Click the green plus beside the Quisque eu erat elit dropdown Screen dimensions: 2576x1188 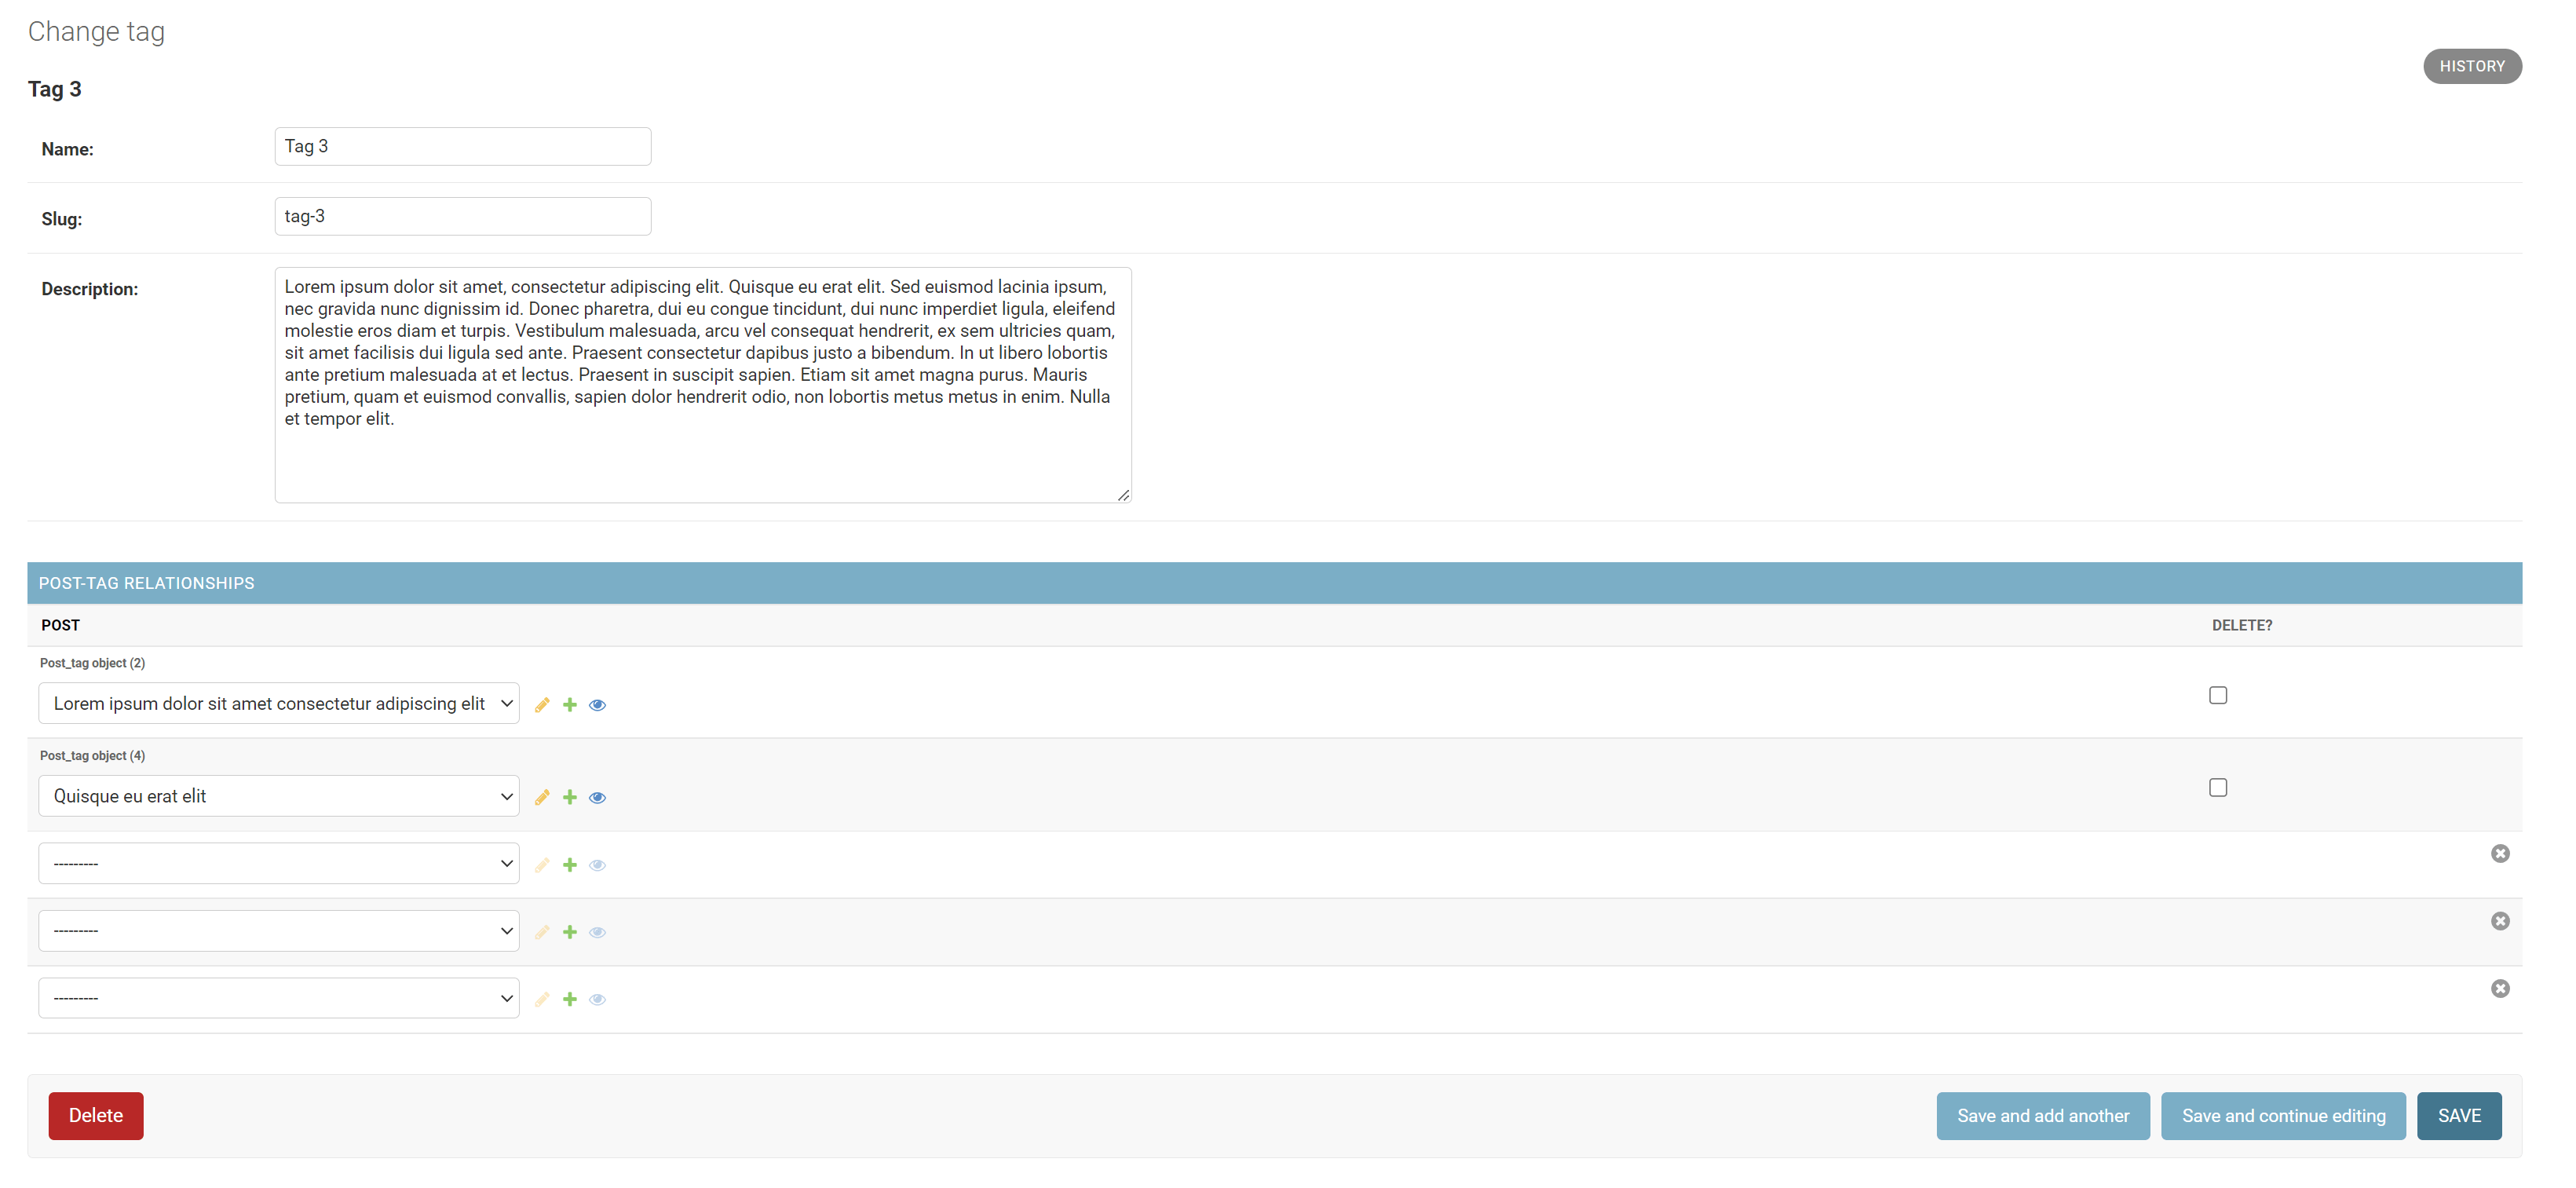pyautogui.click(x=570, y=797)
